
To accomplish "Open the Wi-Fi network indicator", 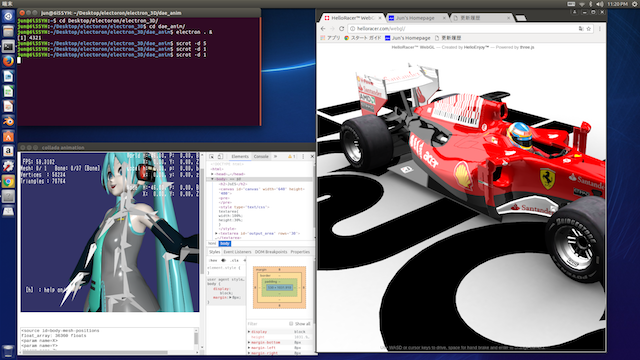I will point(582,4).
